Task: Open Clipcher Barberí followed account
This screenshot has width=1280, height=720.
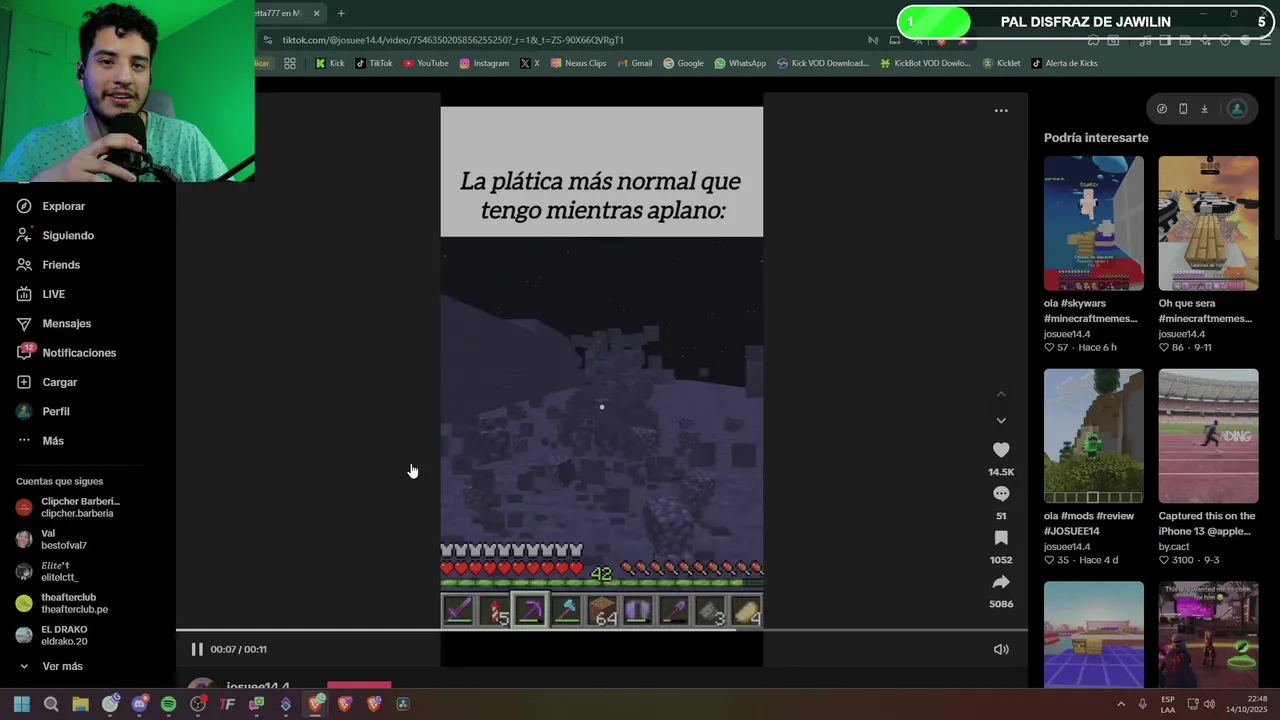Action: tap(68, 507)
